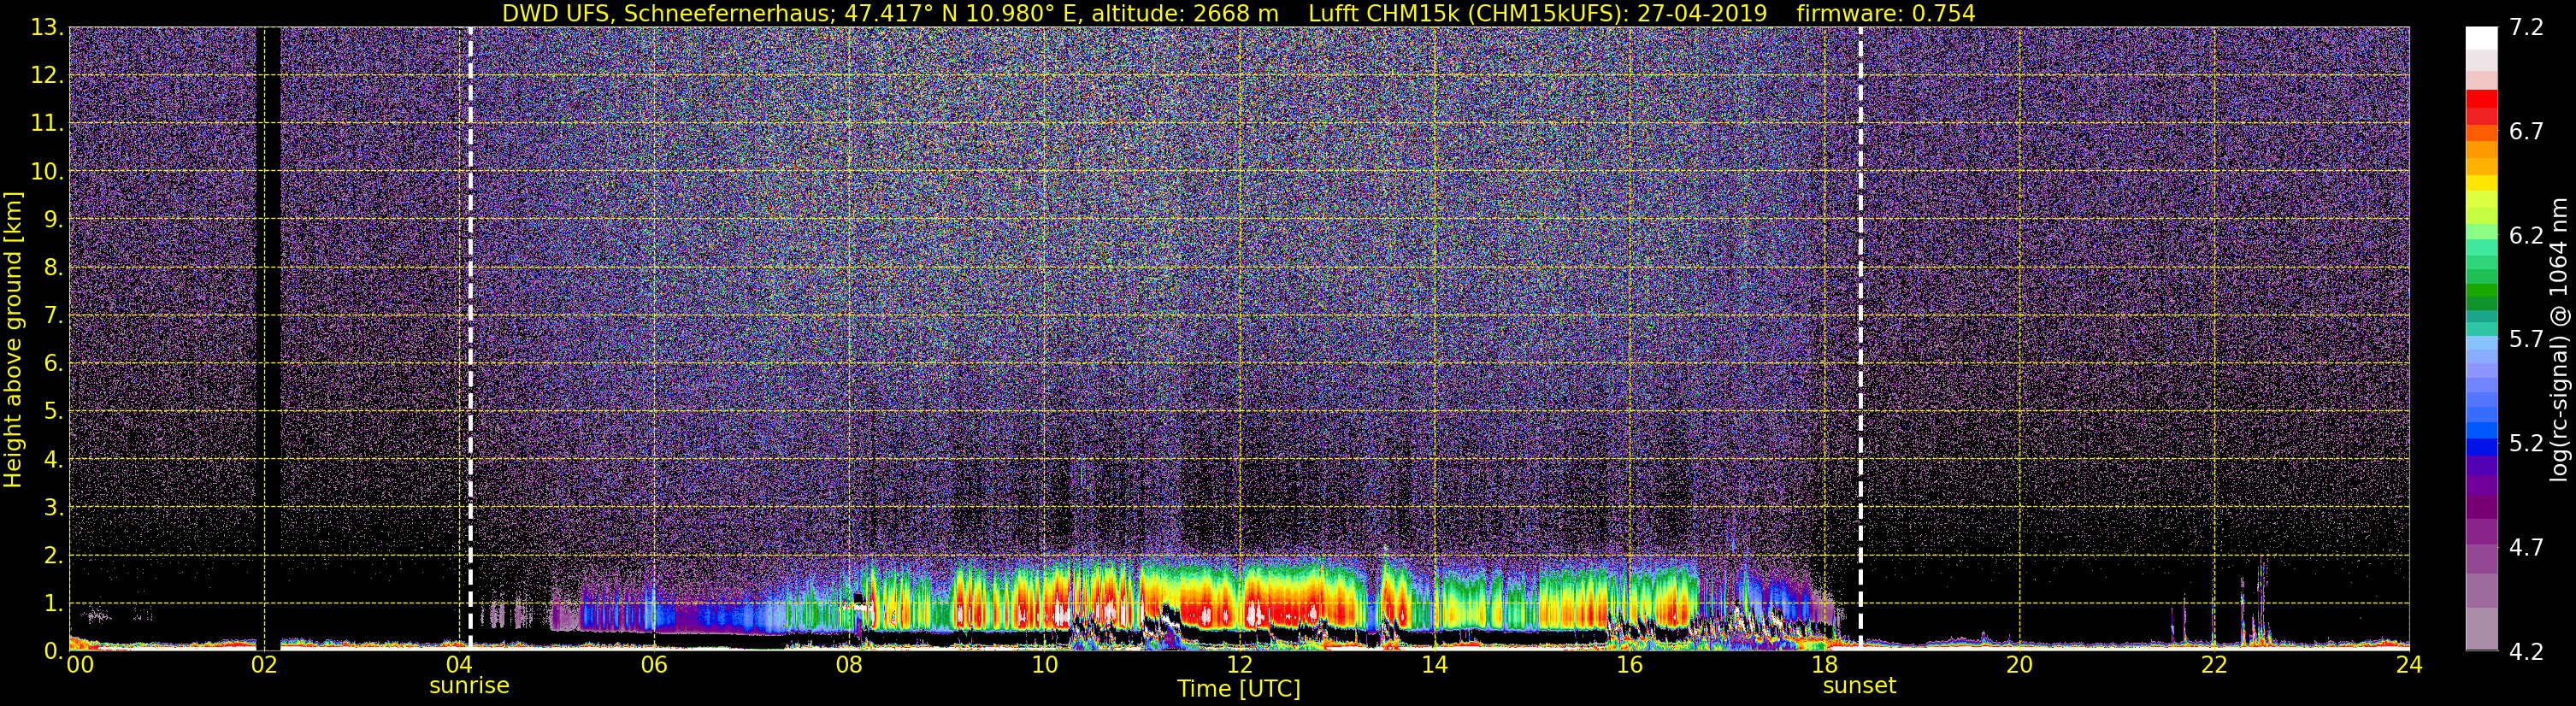Click the 'Height above ground [km]' axis label
2576x706 pixels.
click(13, 340)
